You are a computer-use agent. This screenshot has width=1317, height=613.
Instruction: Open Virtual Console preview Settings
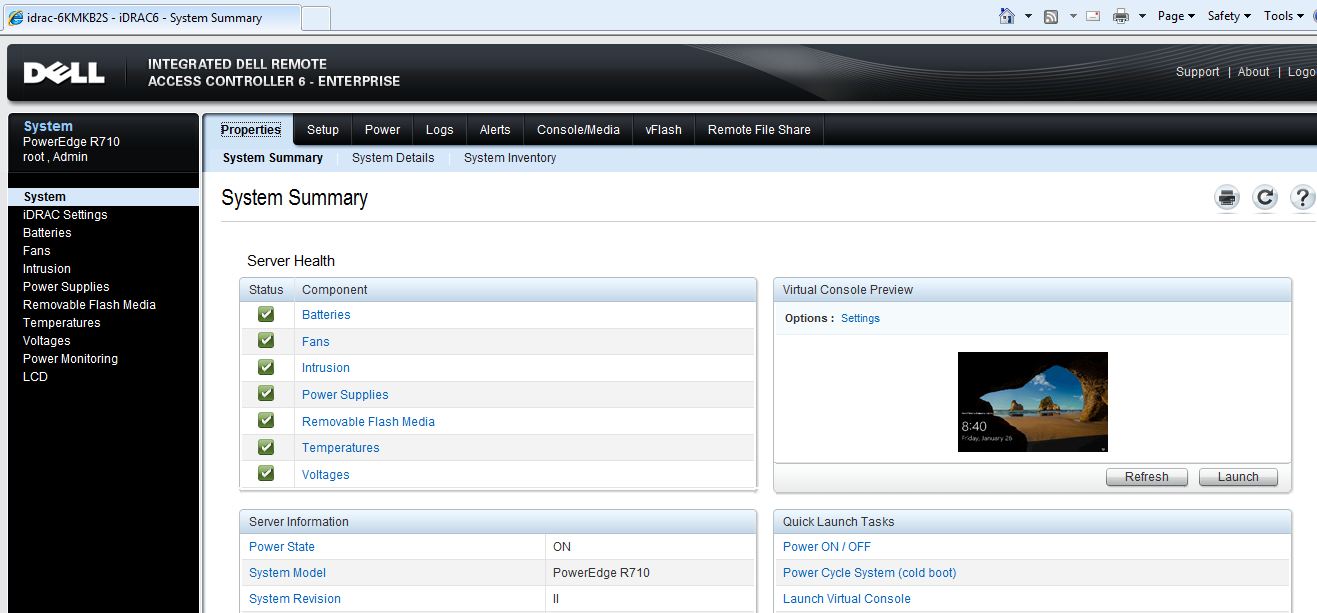860,318
